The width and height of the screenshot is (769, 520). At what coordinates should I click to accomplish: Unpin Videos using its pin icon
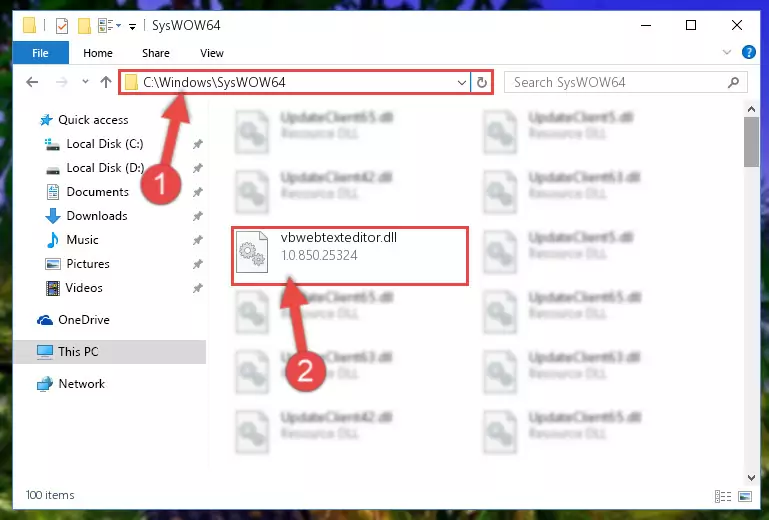[x=197, y=288]
